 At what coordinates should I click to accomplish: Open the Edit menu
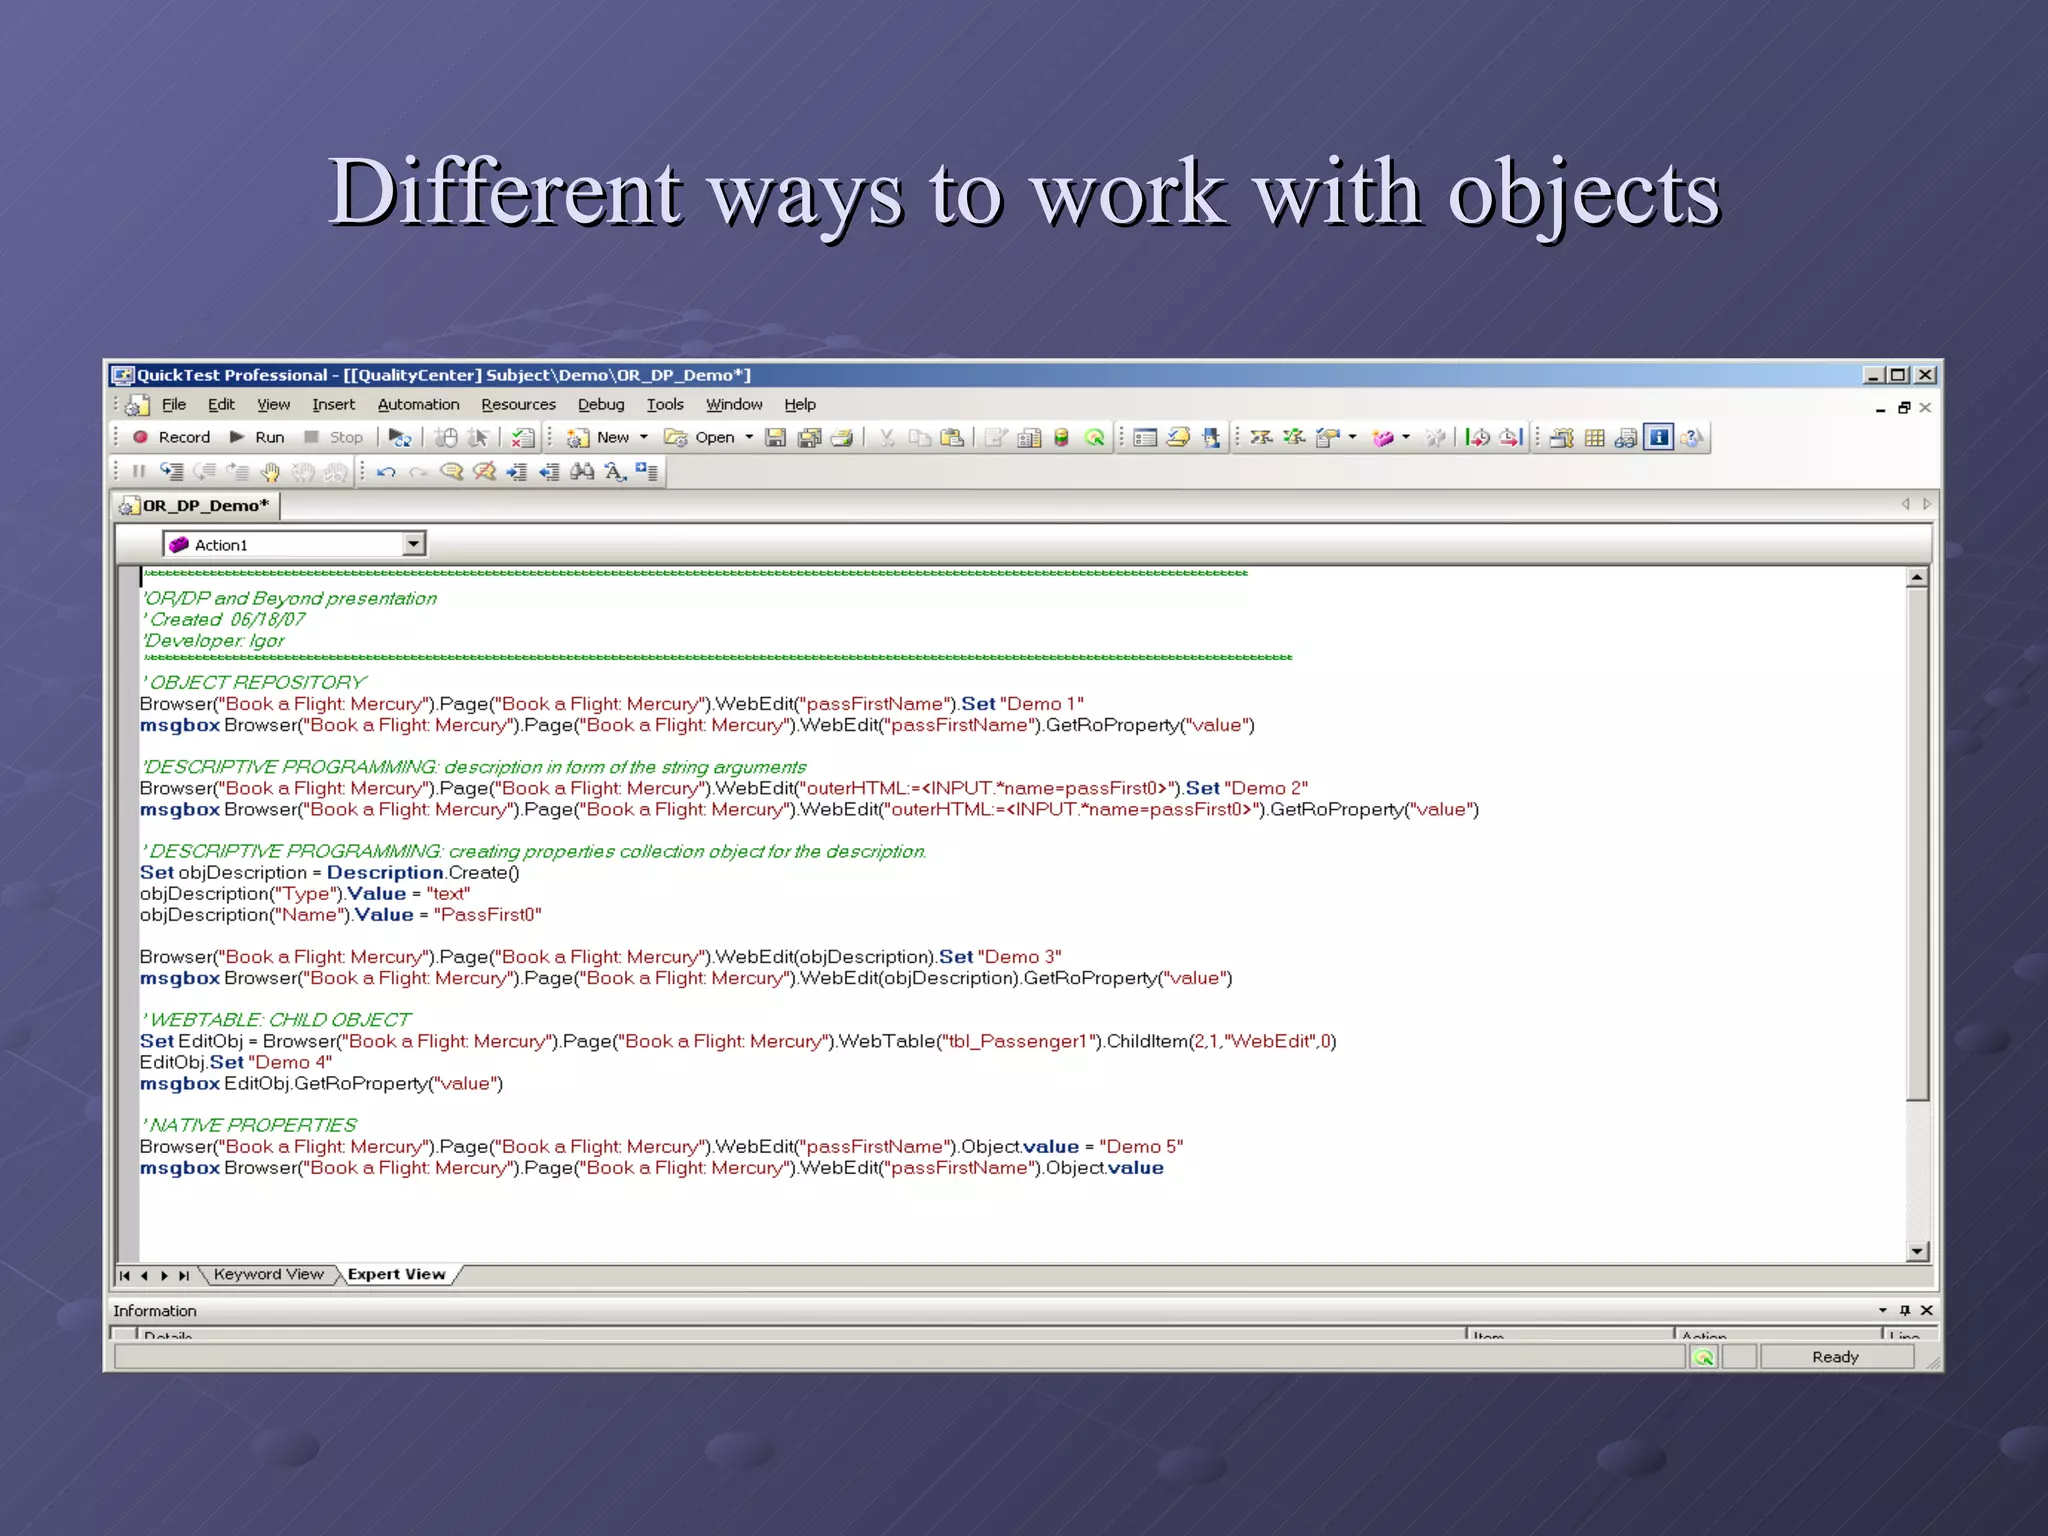tap(221, 404)
